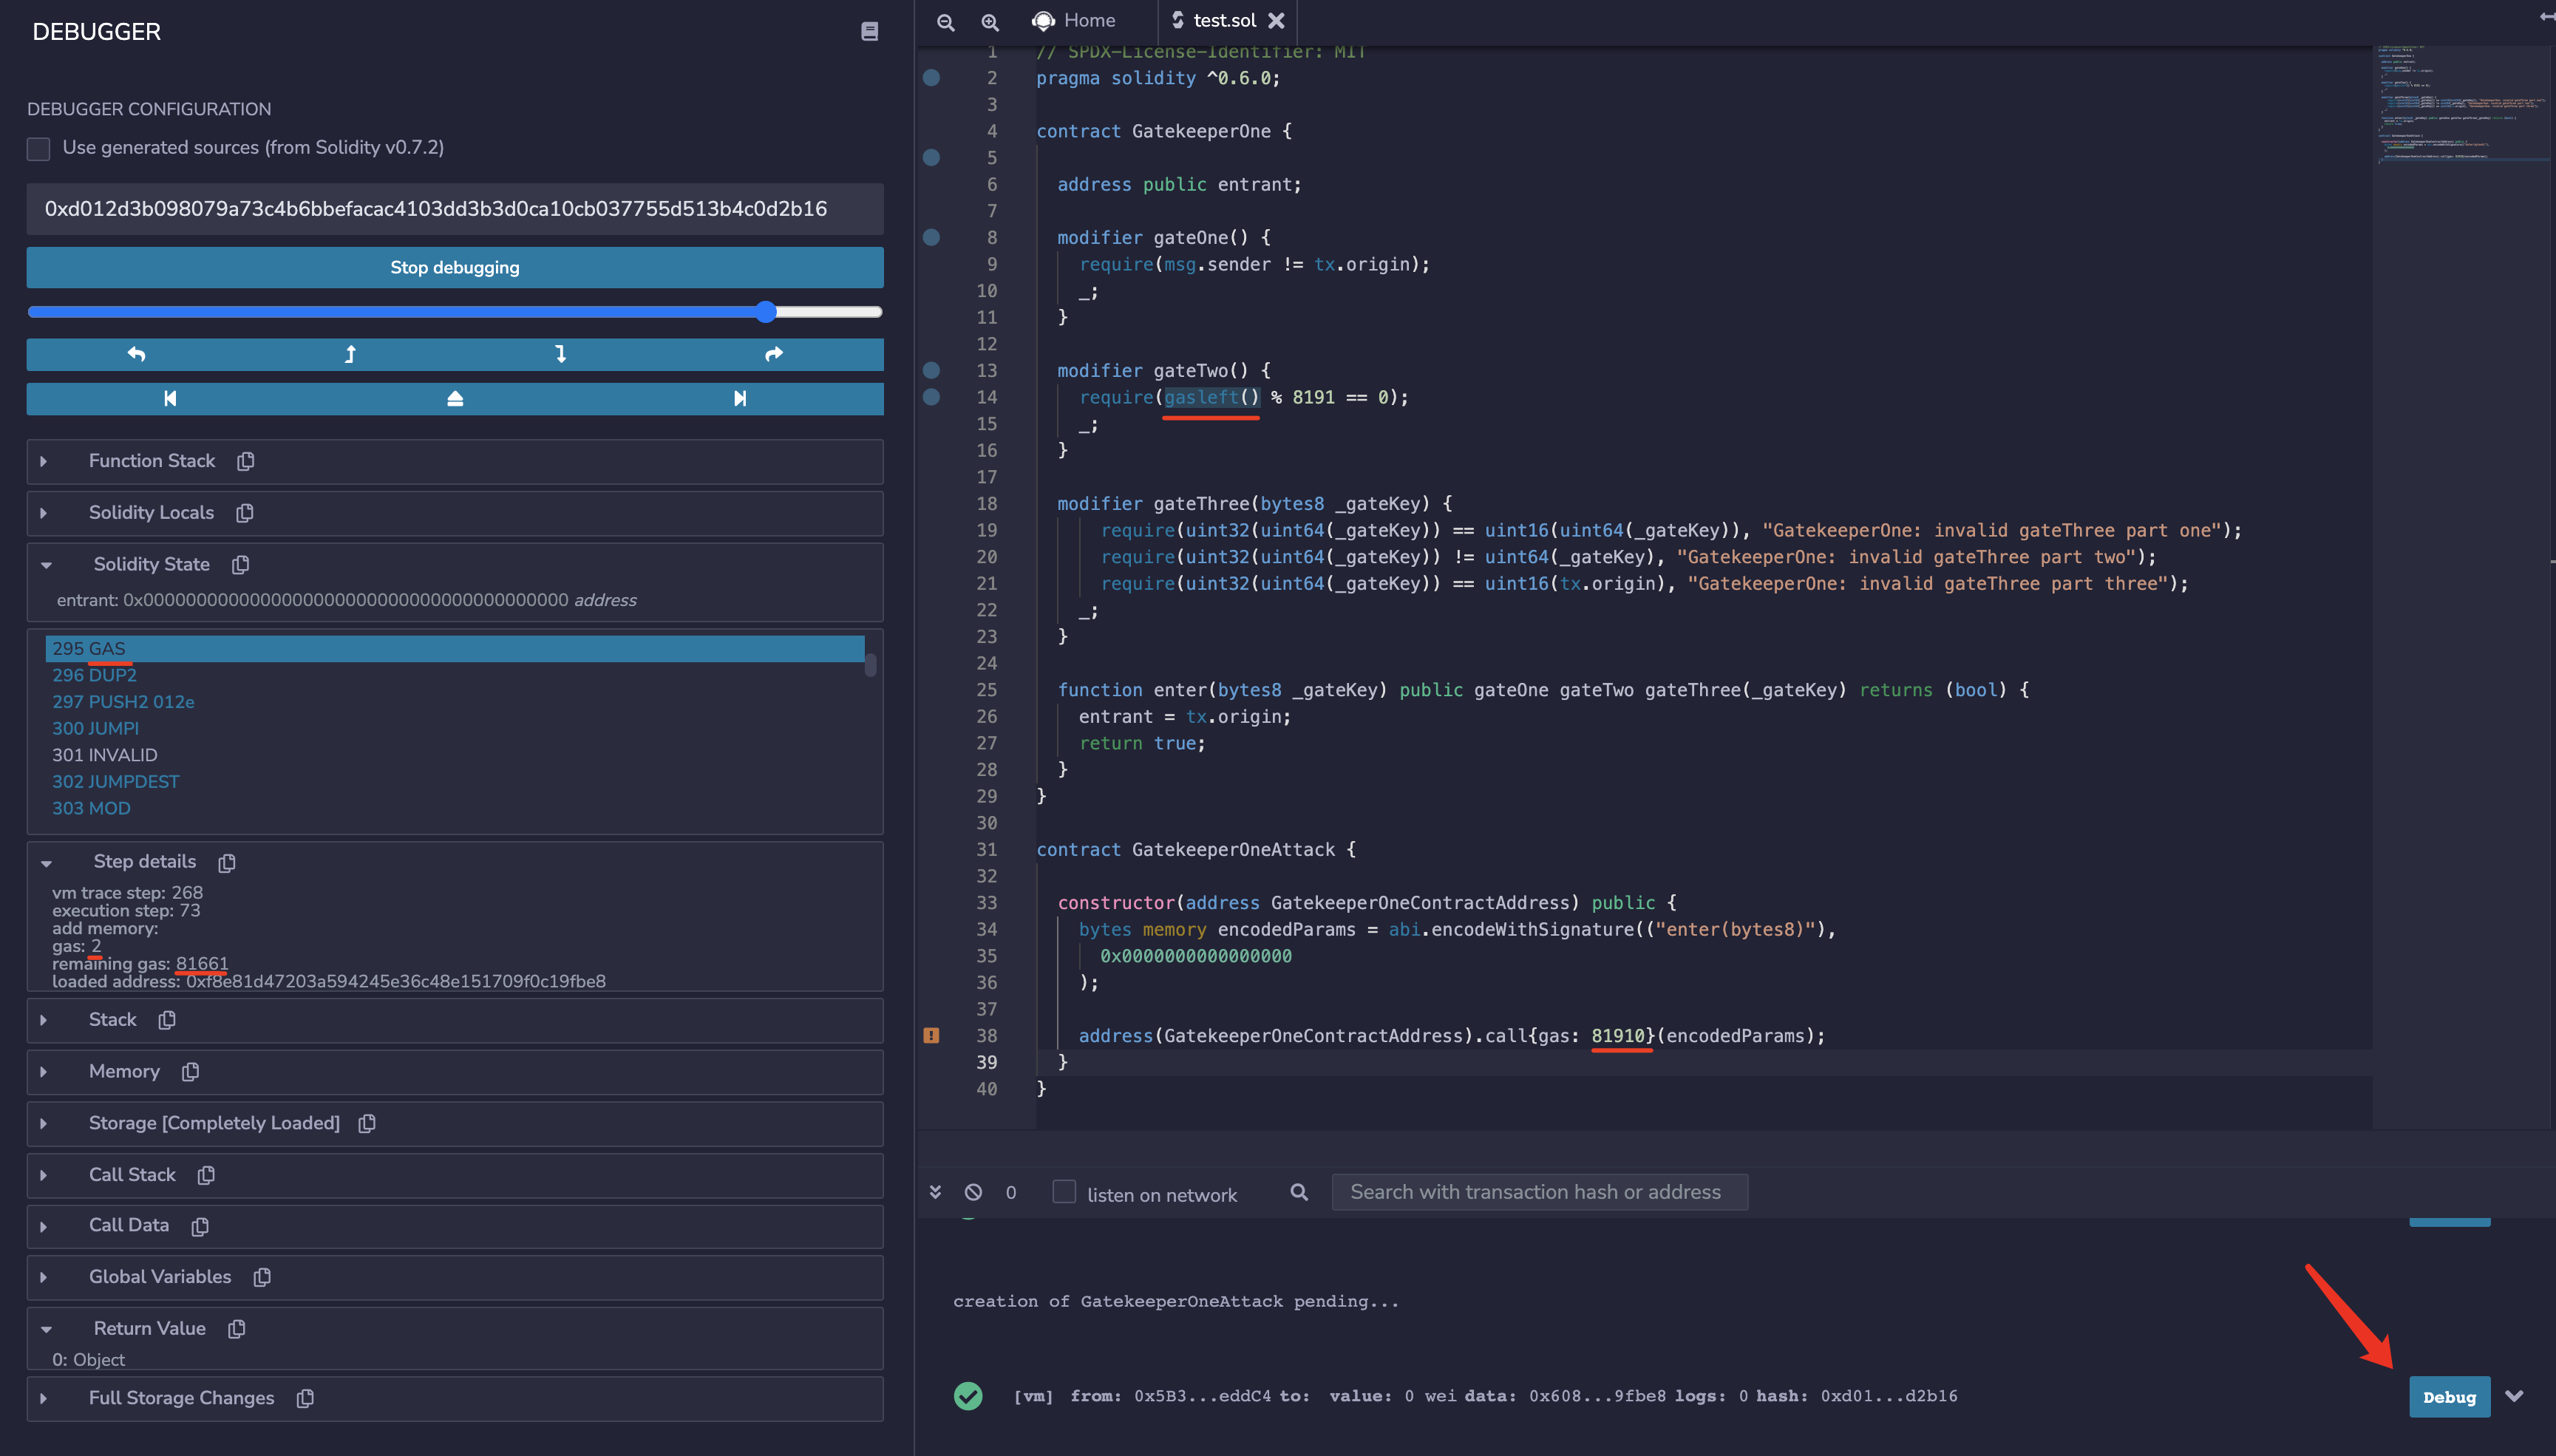Enable Use generated sources checkbox
The height and width of the screenshot is (1456, 2556).
pos(38,148)
